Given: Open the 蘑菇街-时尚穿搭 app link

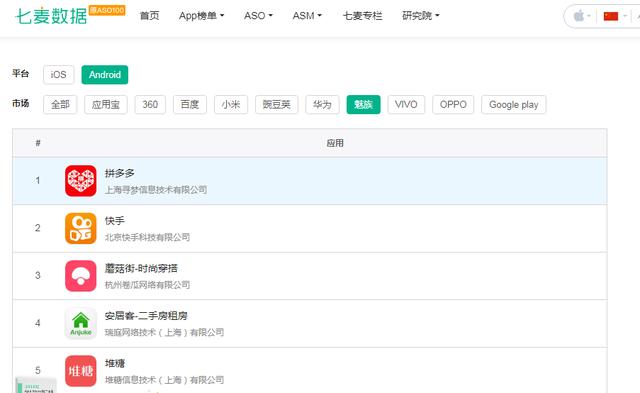Looking at the screenshot, I should tap(141, 268).
